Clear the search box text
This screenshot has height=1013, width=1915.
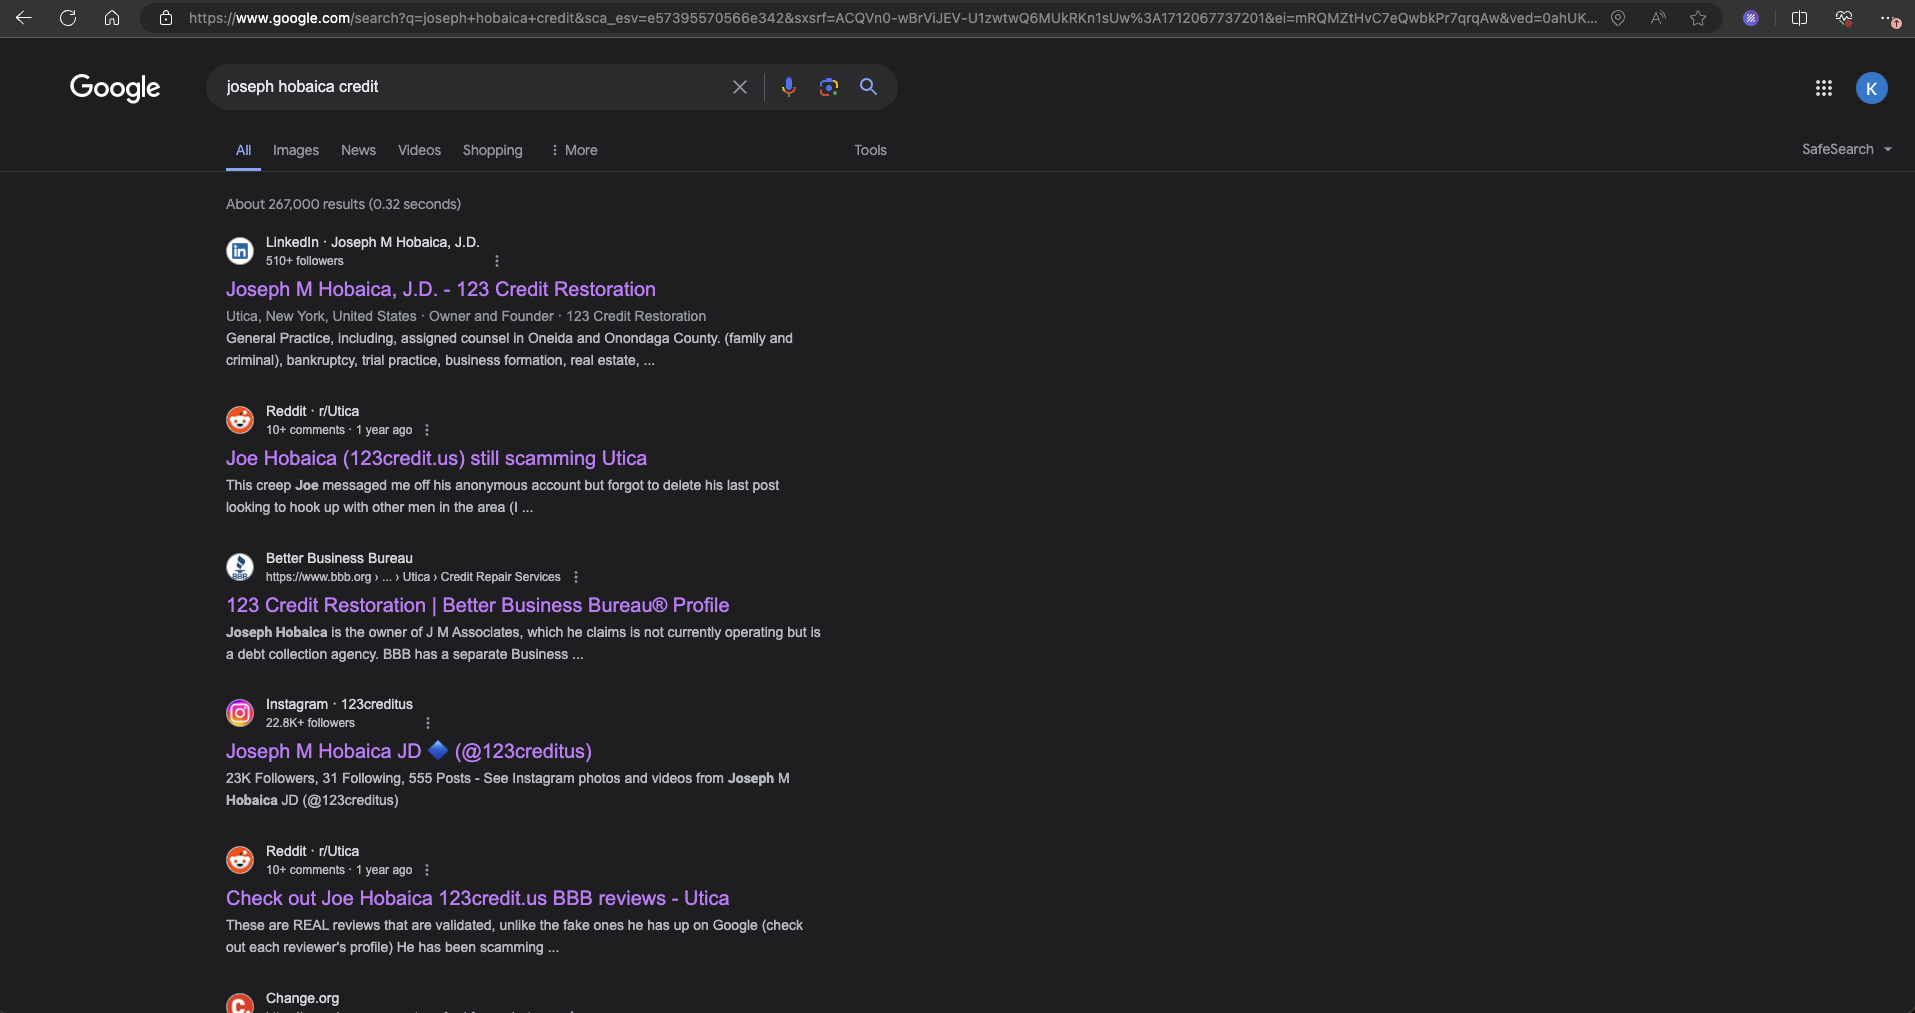(x=739, y=87)
